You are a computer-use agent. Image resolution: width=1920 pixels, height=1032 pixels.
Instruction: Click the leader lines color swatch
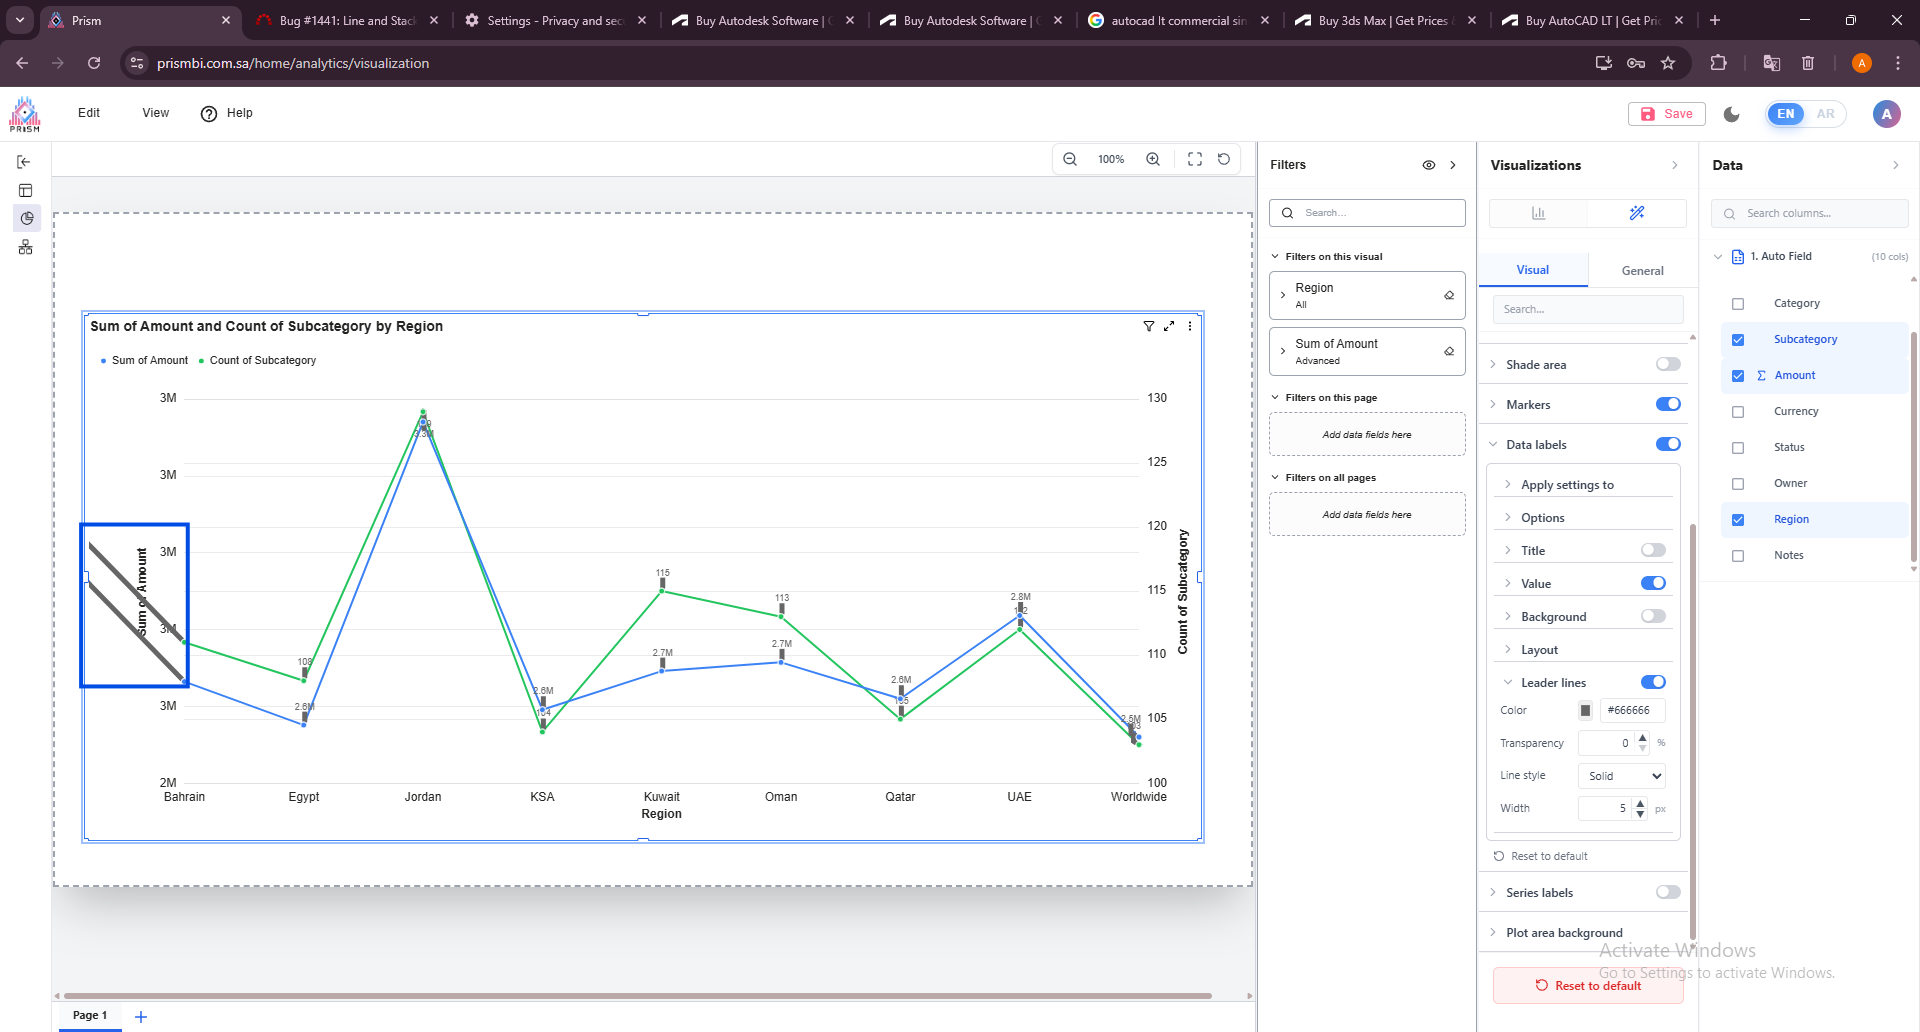1585,711
